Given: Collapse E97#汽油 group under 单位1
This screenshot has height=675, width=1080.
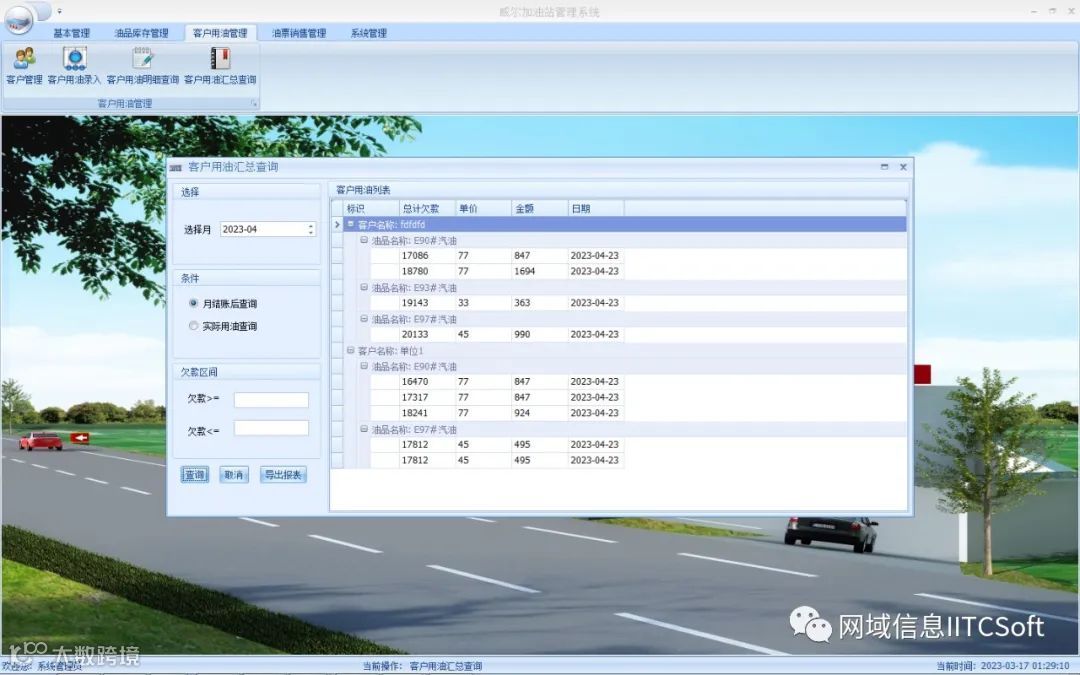Looking at the screenshot, I should (x=364, y=429).
